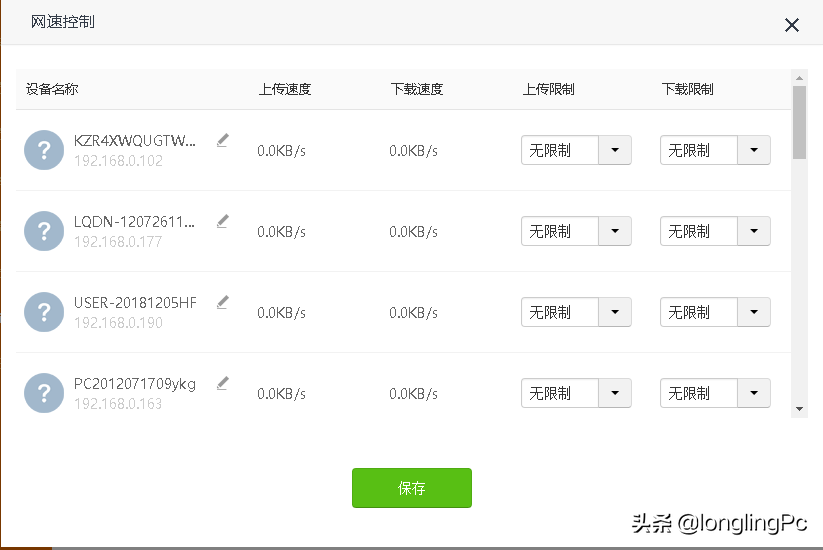This screenshot has height=550, width=823.
Task: Edit the name of device KZR4XWQUGTW...
Action: [x=223, y=141]
